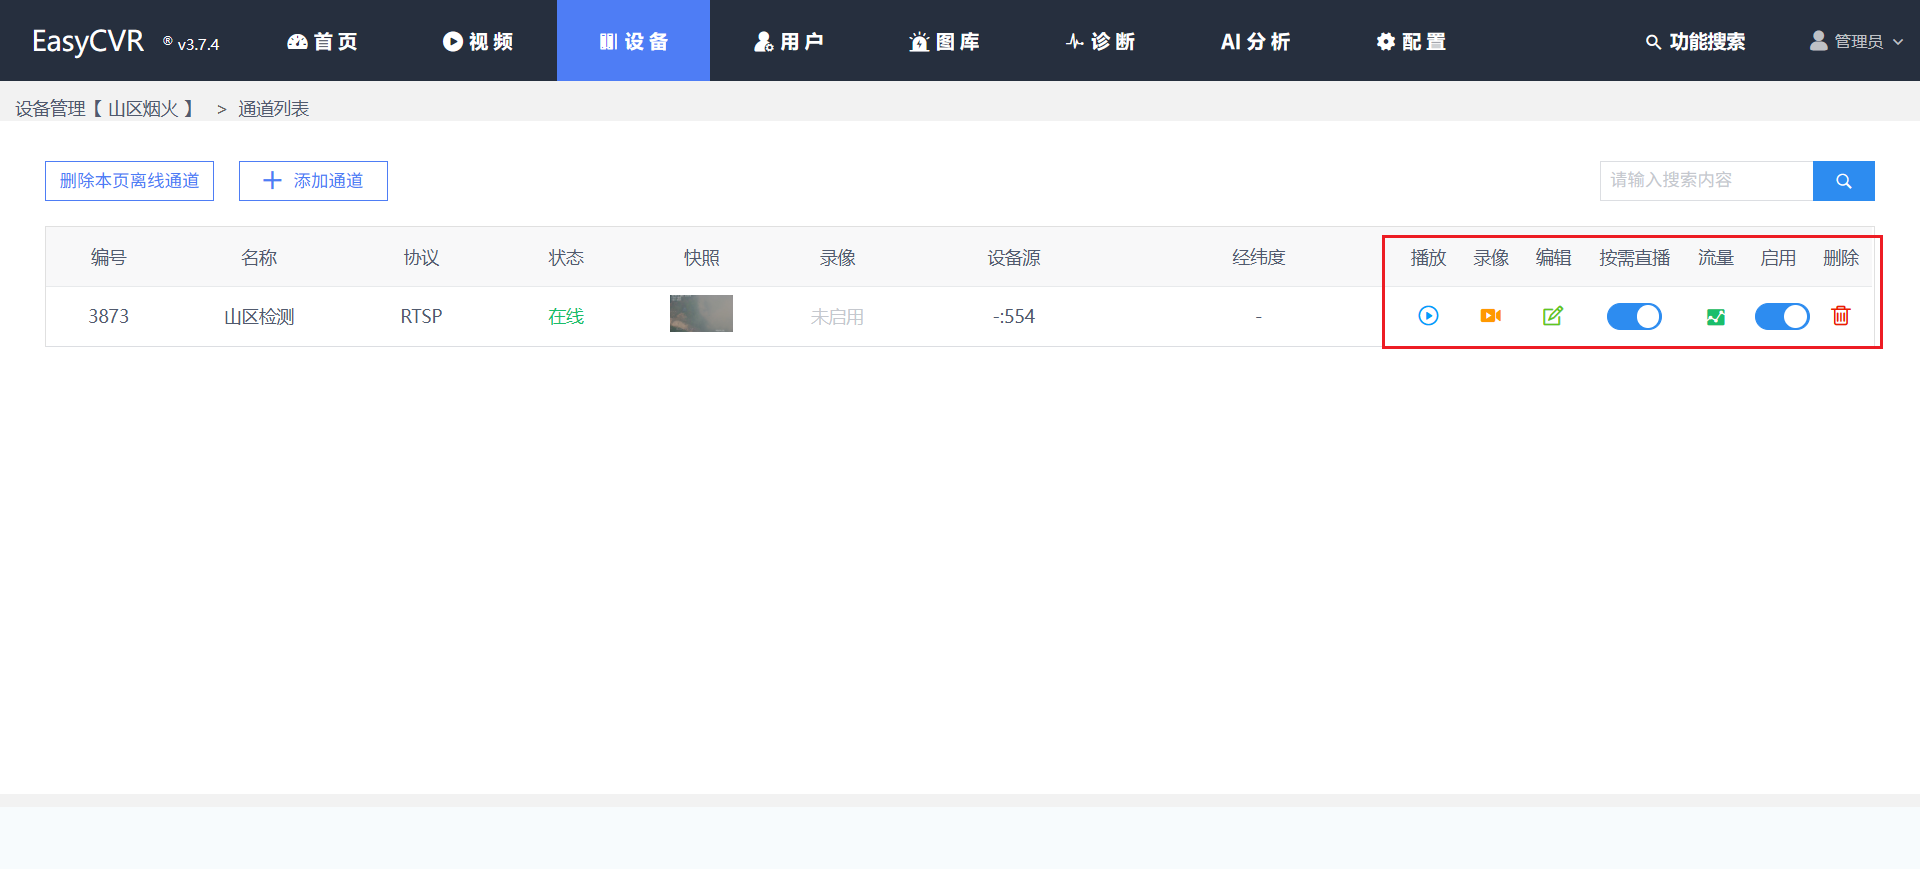The width and height of the screenshot is (1920, 869).
Task: Expand the 管理员 user dropdown
Action: tap(1857, 42)
